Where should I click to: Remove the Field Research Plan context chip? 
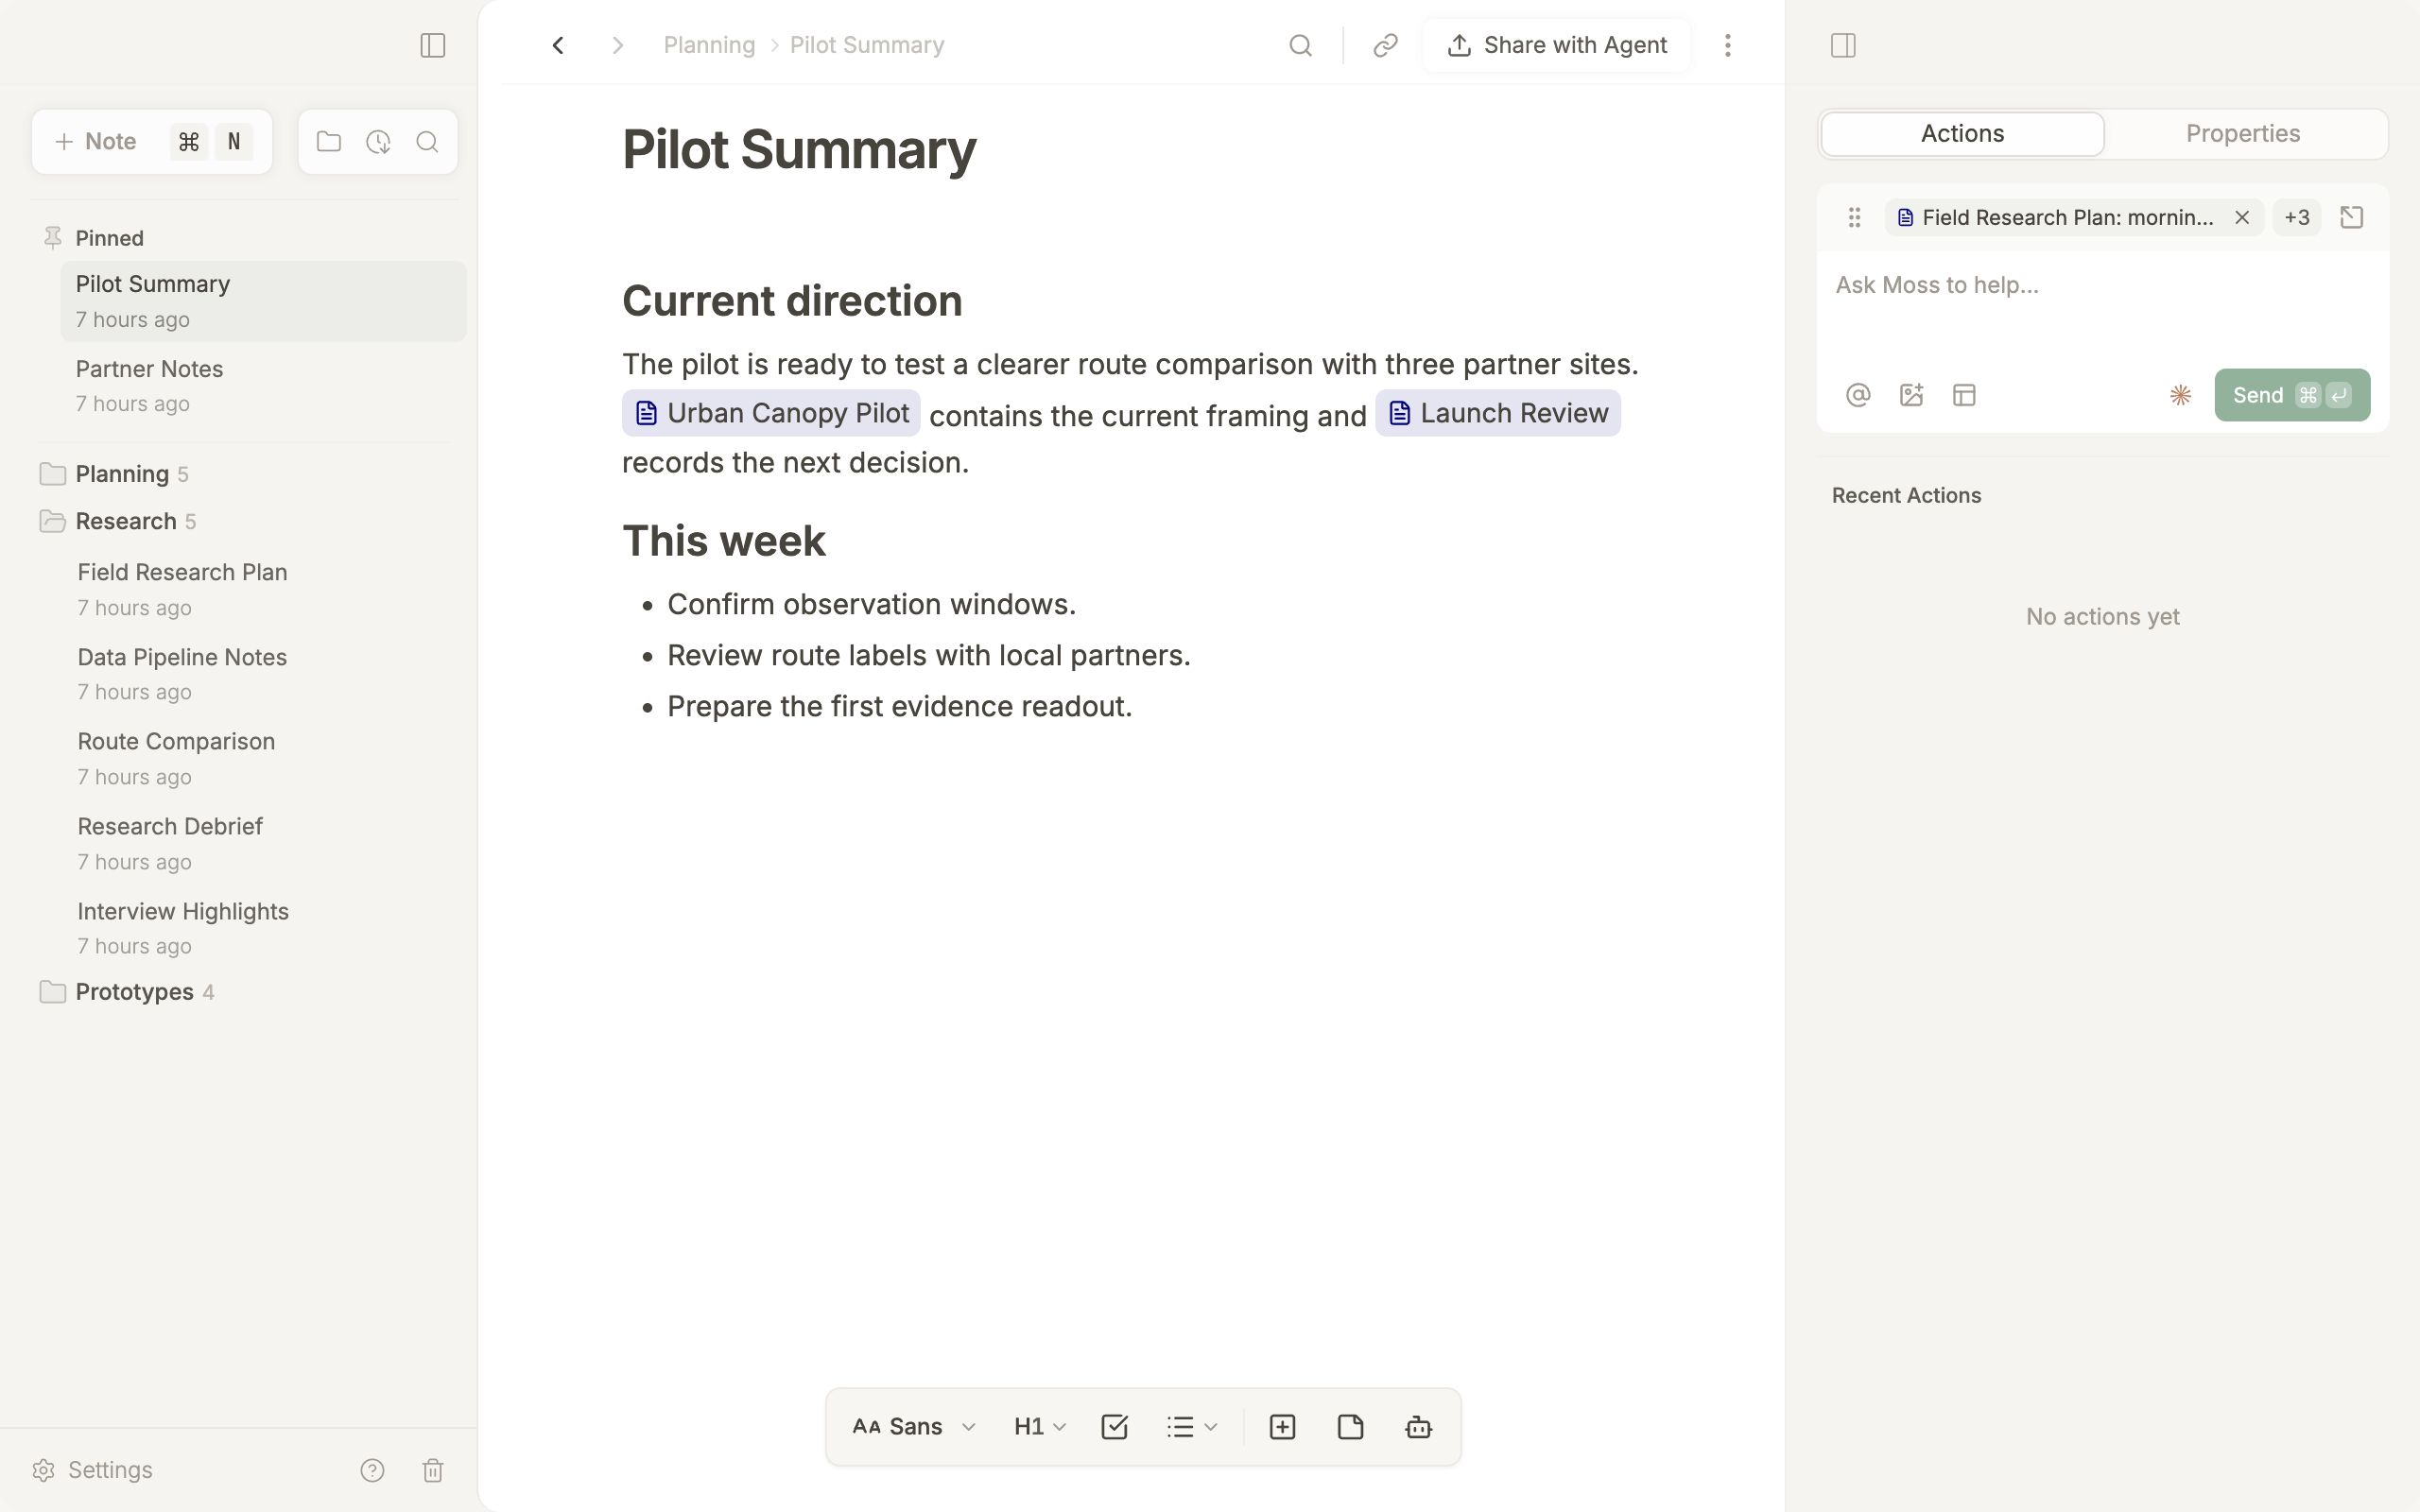(2241, 217)
